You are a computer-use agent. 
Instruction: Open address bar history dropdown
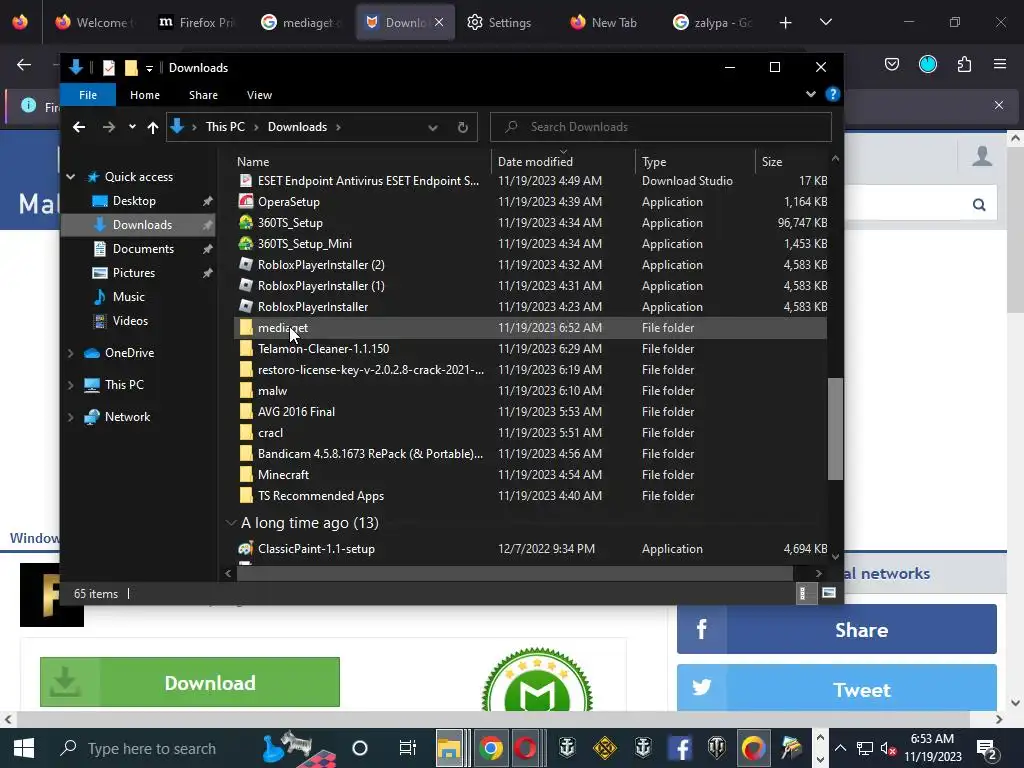click(432, 127)
